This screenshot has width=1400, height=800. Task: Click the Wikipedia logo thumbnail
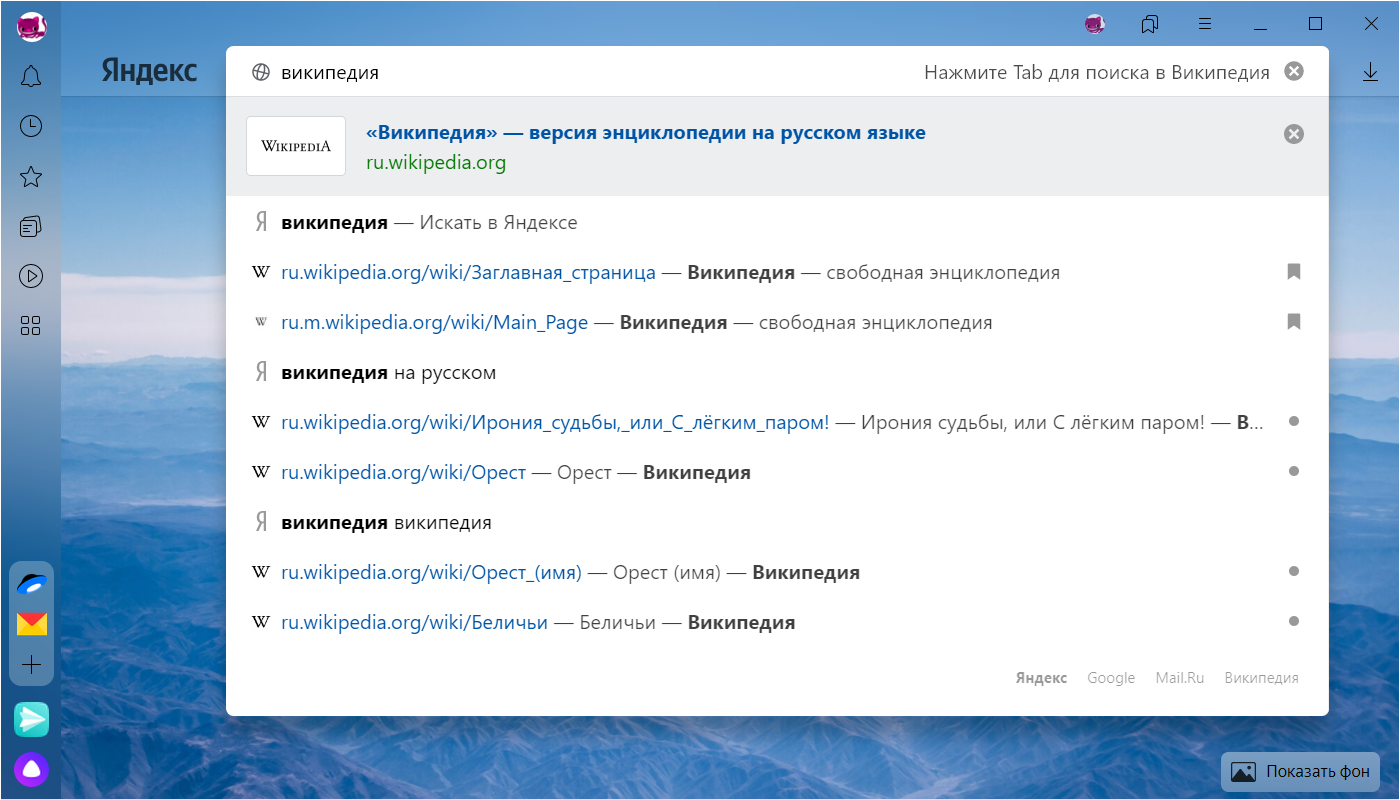point(296,146)
